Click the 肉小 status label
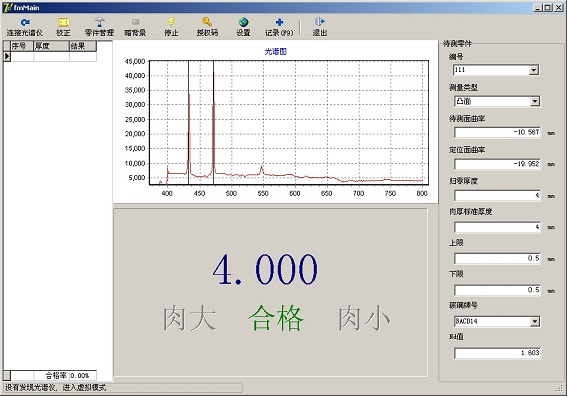Screen dimensions: 567x396 pyautogui.click(x=364, y=318)
